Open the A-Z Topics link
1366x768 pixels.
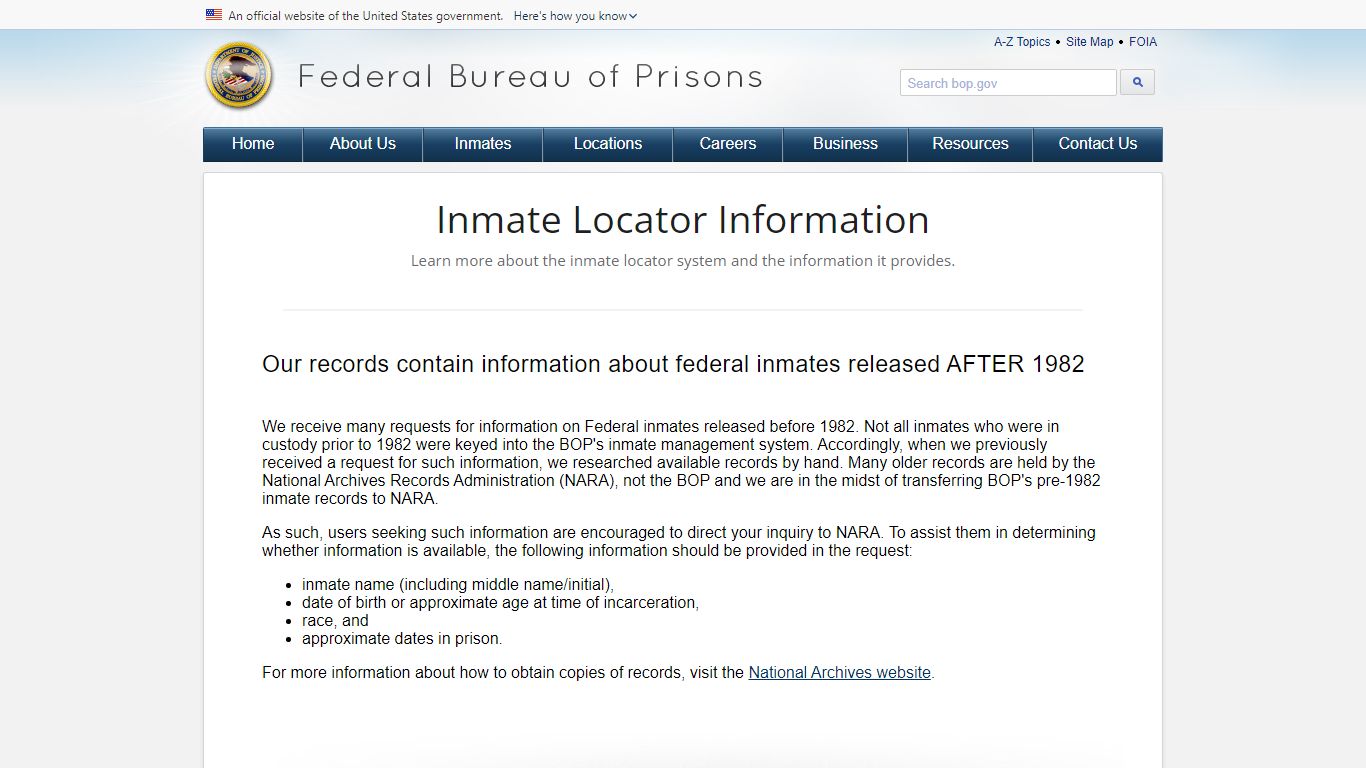pyautogui.click(x=1022, y=42)
